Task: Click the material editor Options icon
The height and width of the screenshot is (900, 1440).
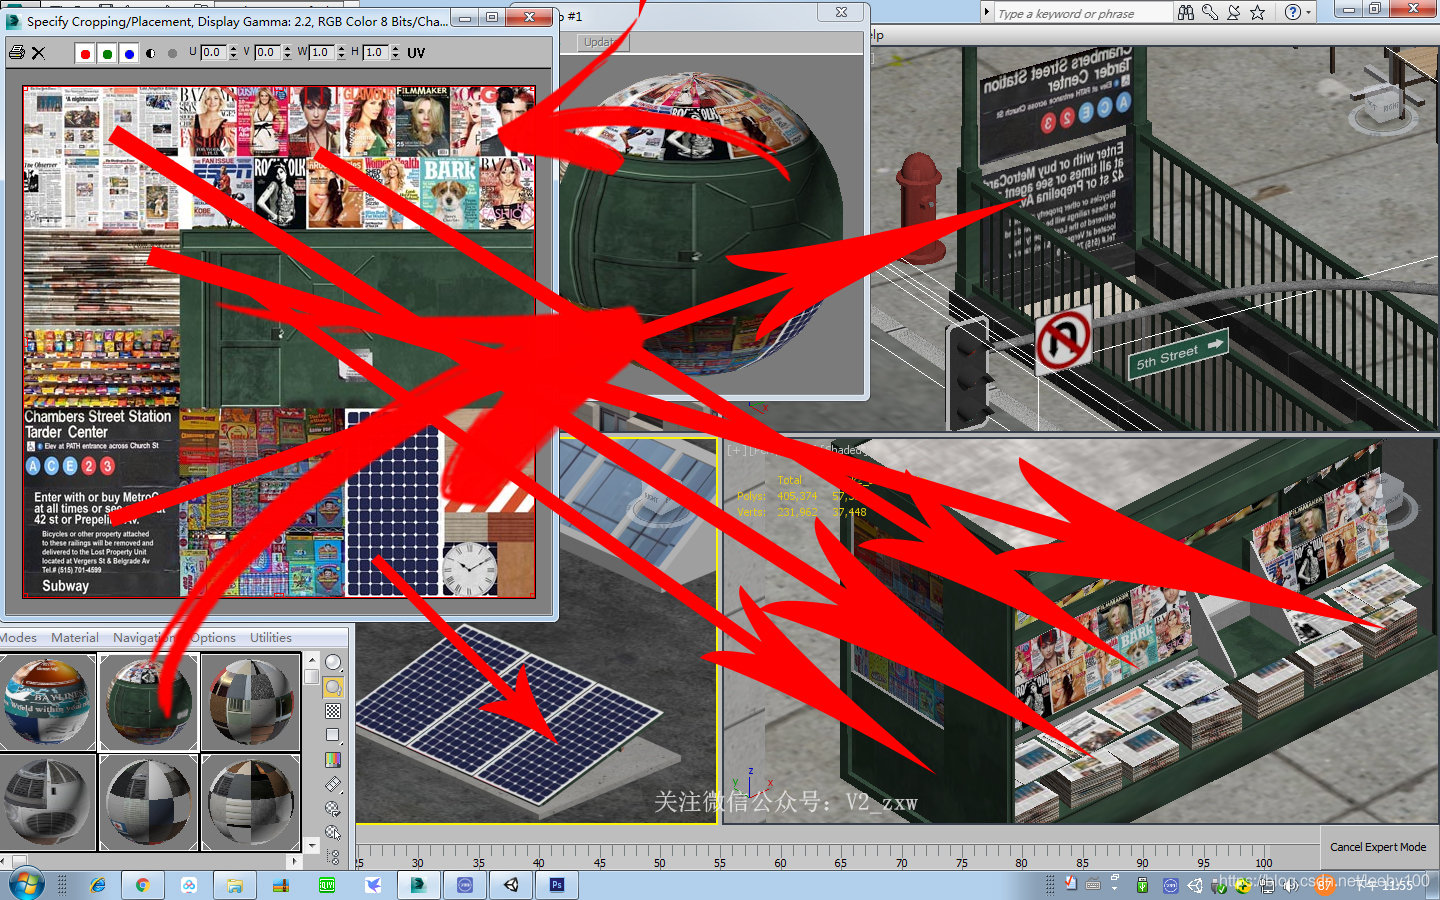Action: click(333, 808)
